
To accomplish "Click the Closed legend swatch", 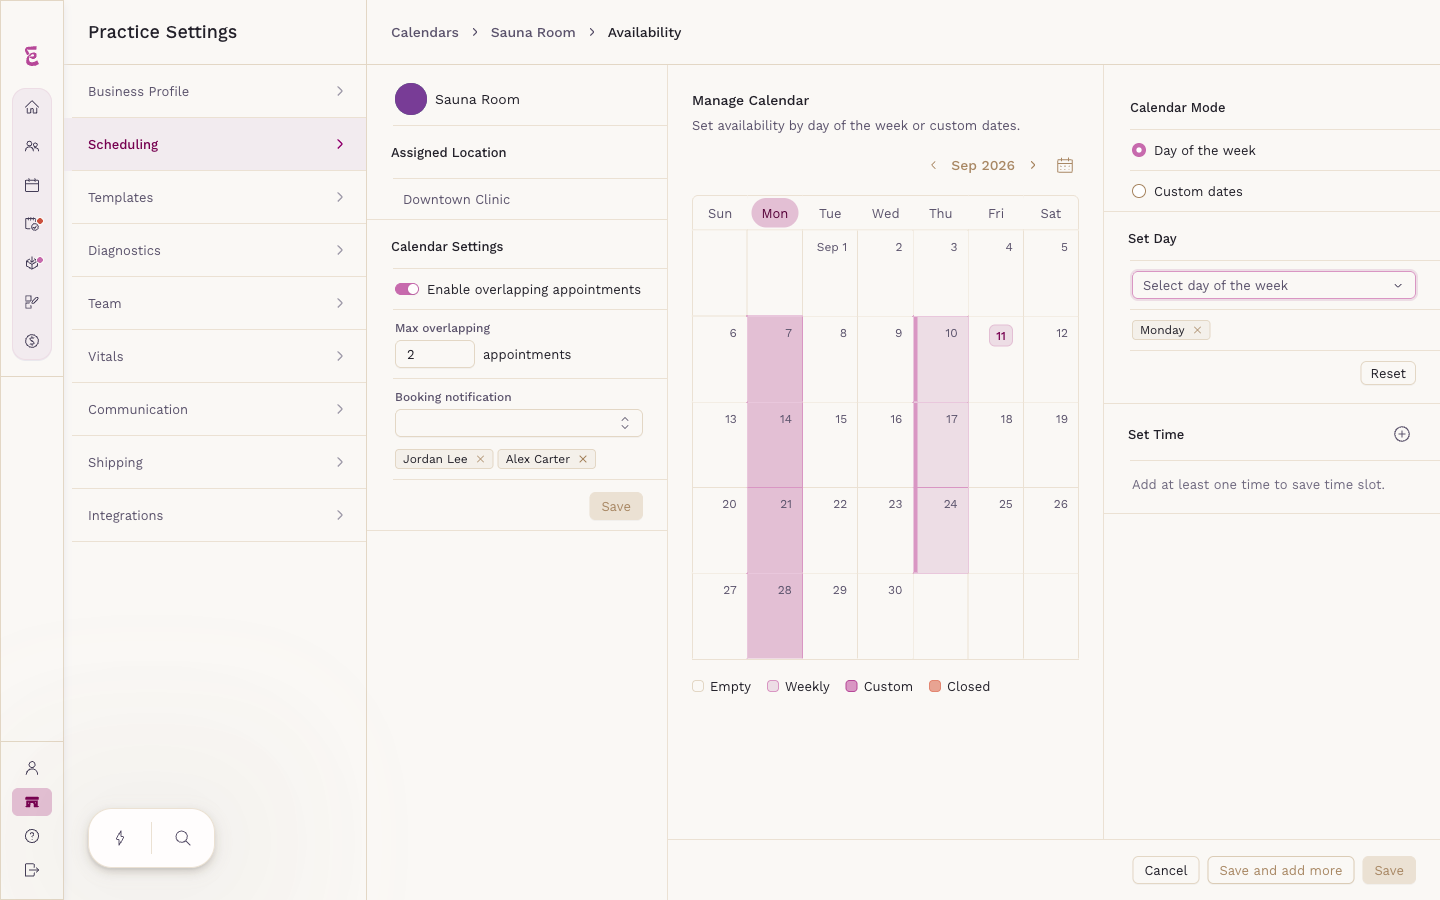I will click(x=935, y=686).
